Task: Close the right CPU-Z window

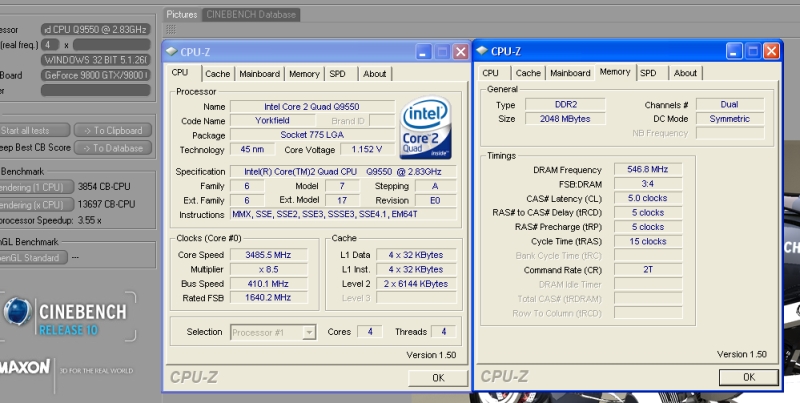Action: click(771, 51)
